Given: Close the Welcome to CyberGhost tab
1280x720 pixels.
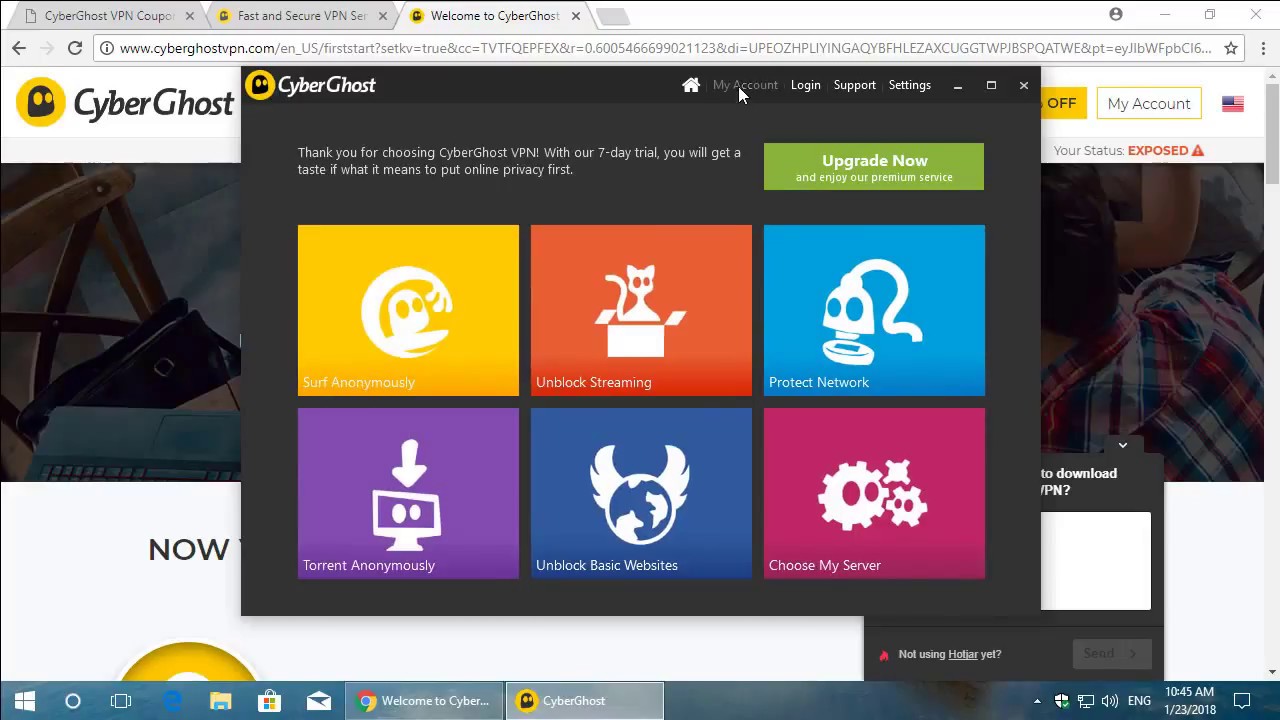Looking at the screenshot, I should click(x=575, y=16).
